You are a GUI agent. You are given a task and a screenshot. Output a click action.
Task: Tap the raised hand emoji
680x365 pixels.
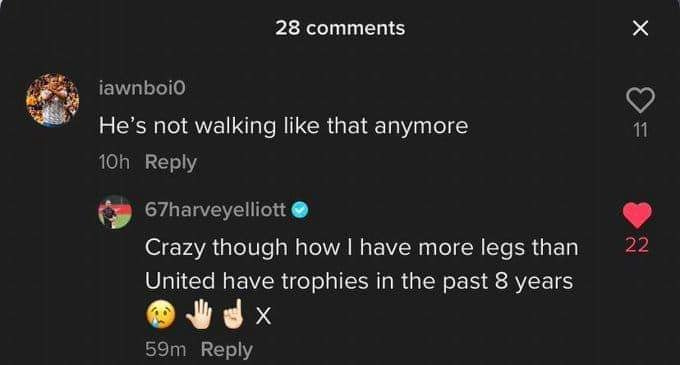click(x=199, y=315)
